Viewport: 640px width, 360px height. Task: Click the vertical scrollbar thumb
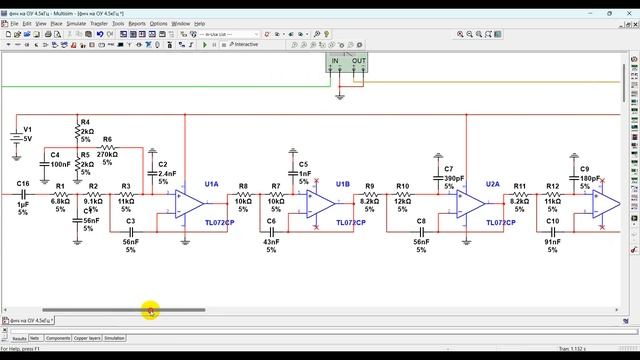click(624, 83)
